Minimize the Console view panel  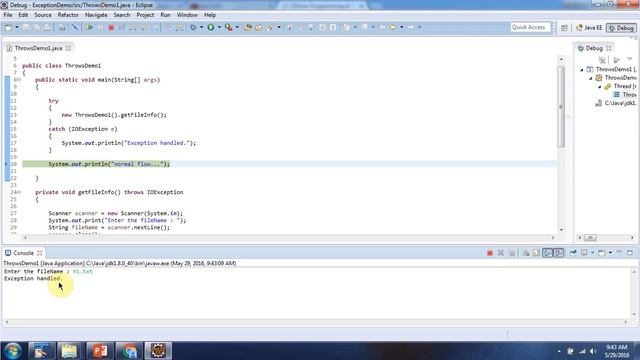tap(619, 252)
